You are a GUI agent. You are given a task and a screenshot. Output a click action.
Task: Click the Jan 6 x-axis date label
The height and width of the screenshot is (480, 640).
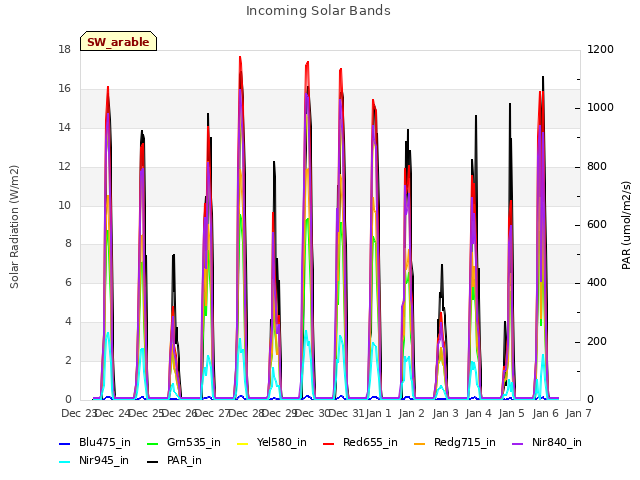tap(545, 413)
